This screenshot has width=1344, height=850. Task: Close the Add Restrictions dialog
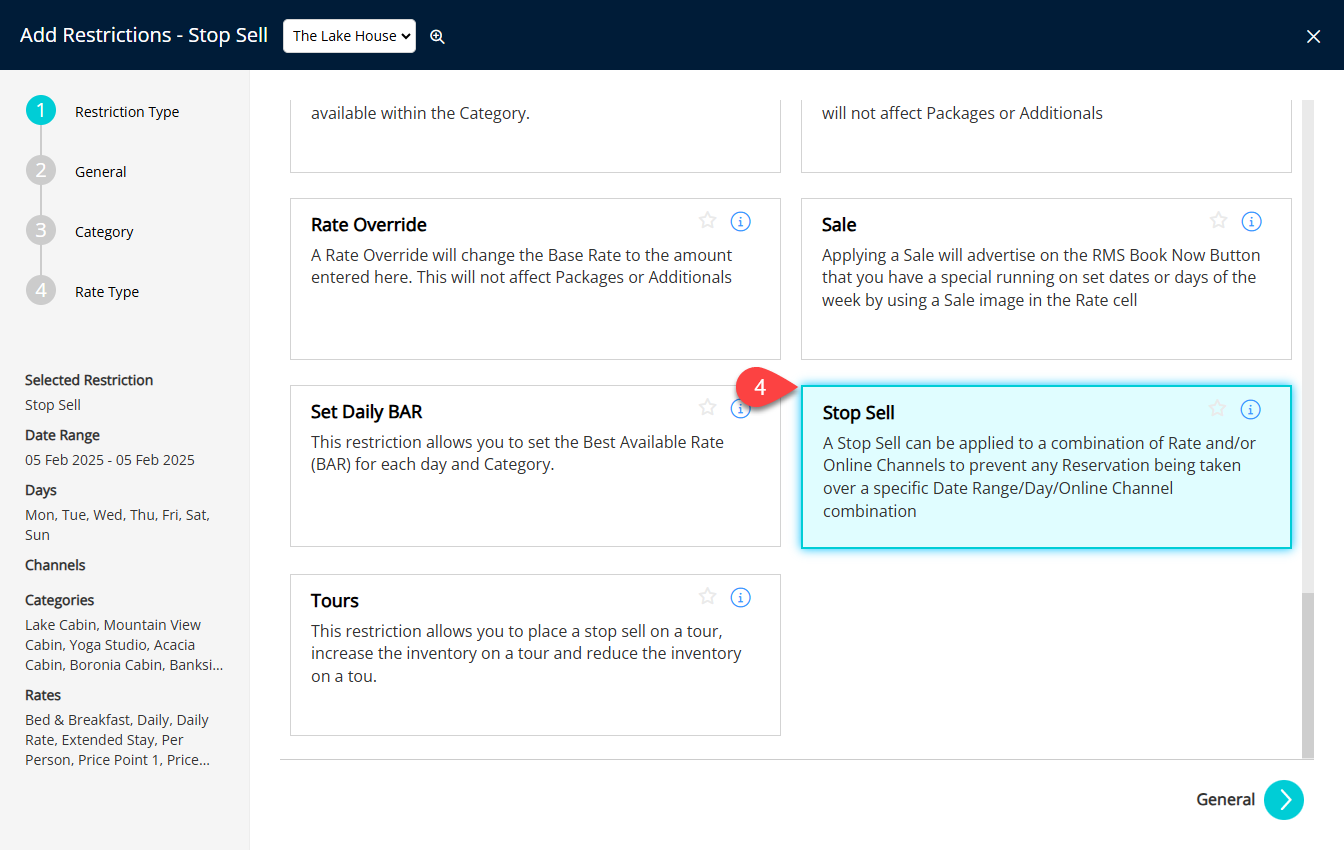1313,36
